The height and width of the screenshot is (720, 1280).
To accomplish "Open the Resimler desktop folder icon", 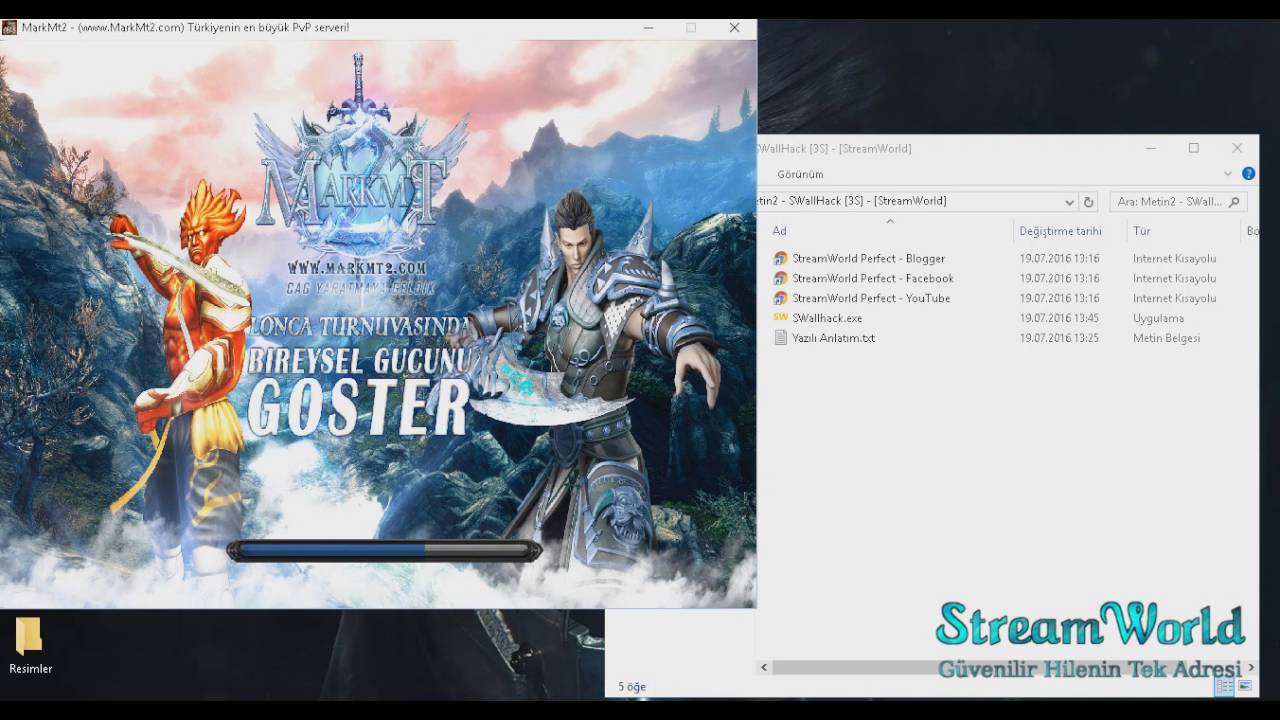I will [x=29, y=636].
